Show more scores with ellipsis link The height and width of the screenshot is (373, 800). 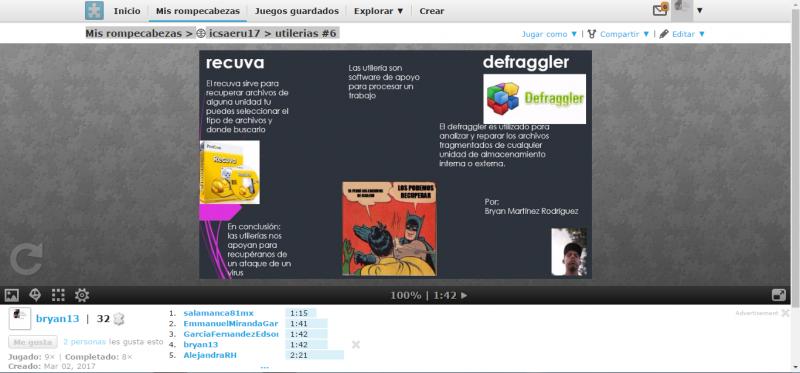click(264, 367)
